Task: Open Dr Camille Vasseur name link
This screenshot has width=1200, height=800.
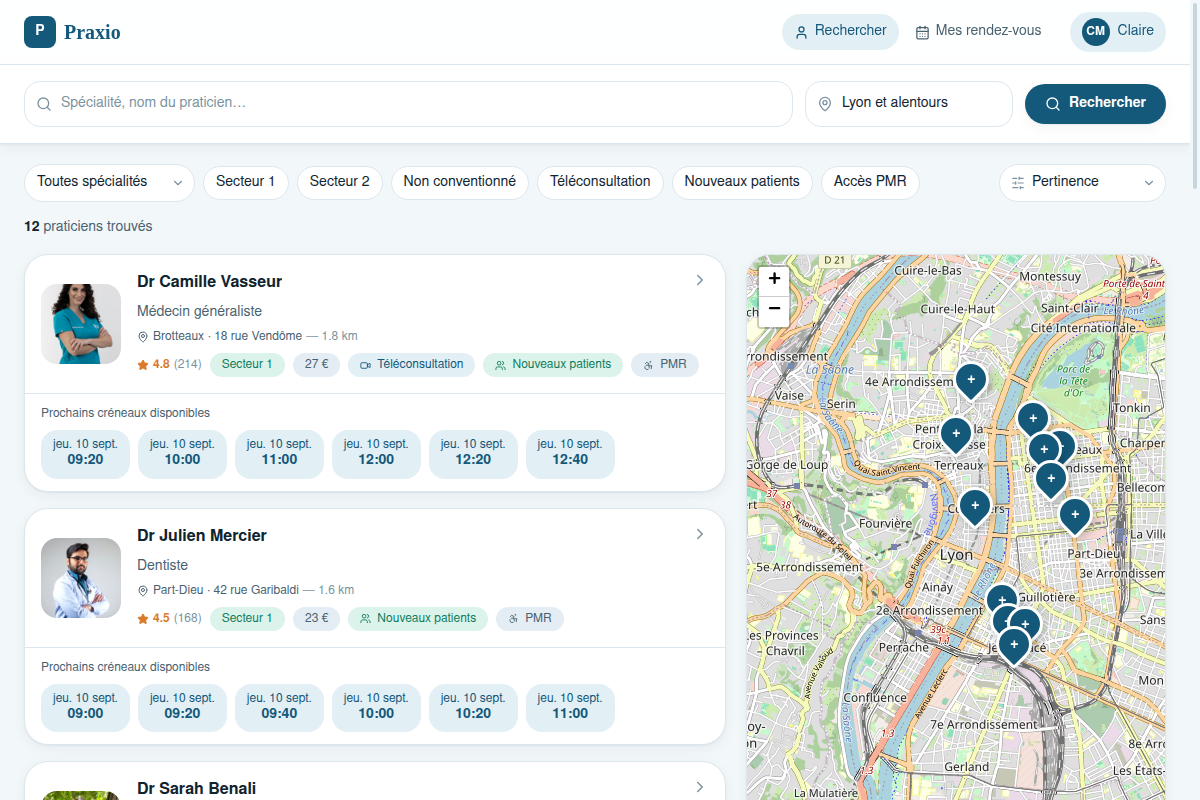Action: coord(210,282)
